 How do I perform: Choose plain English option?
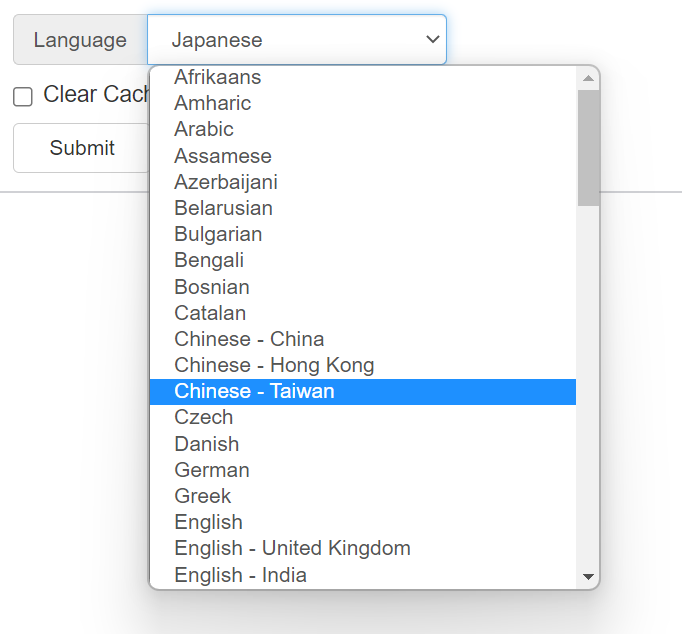(363, 522)
